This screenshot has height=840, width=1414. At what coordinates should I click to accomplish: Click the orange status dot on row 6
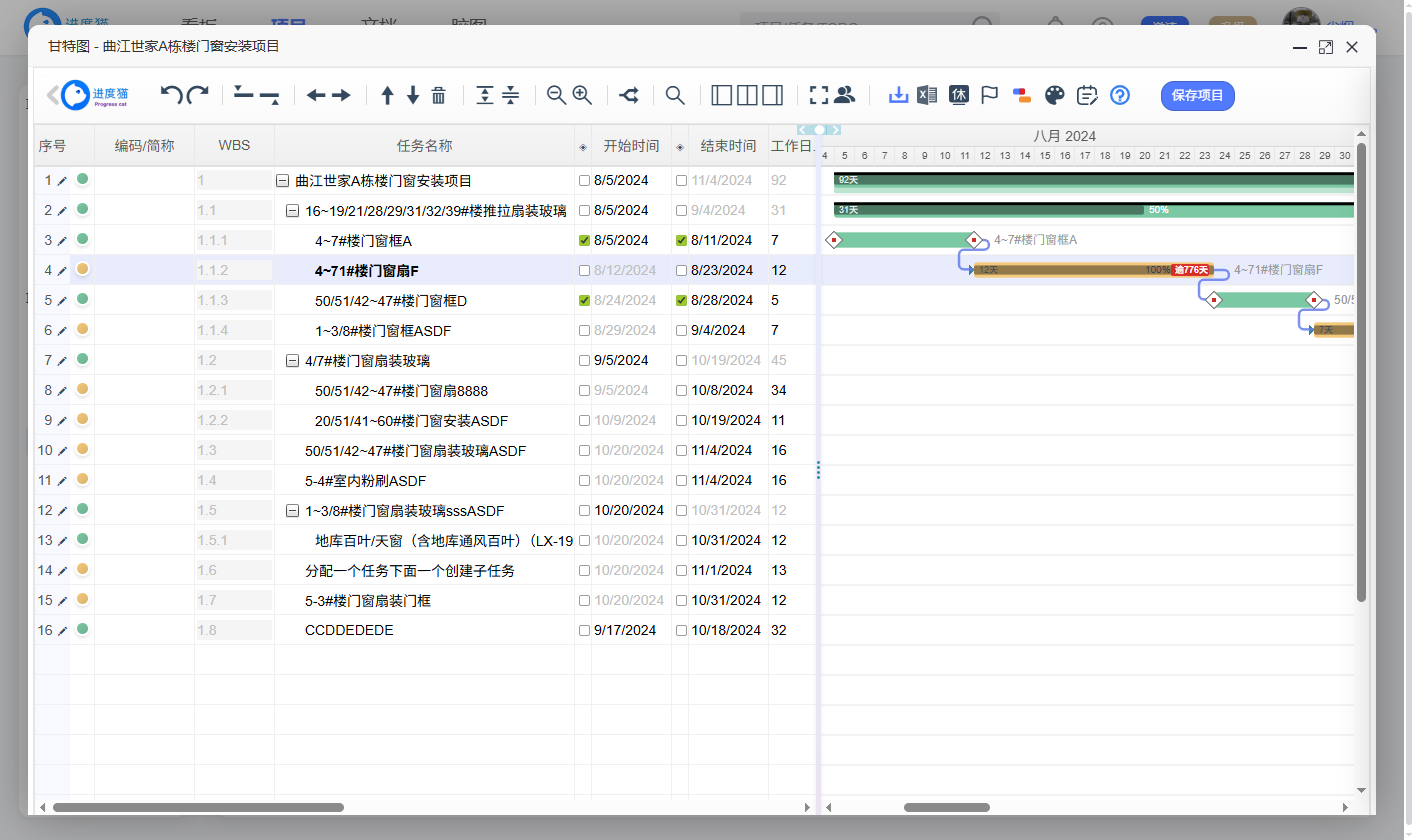tap(83, 329)
